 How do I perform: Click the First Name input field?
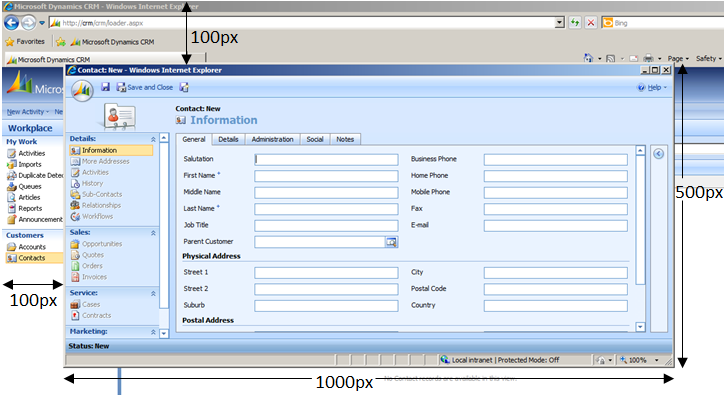(326, 176)
